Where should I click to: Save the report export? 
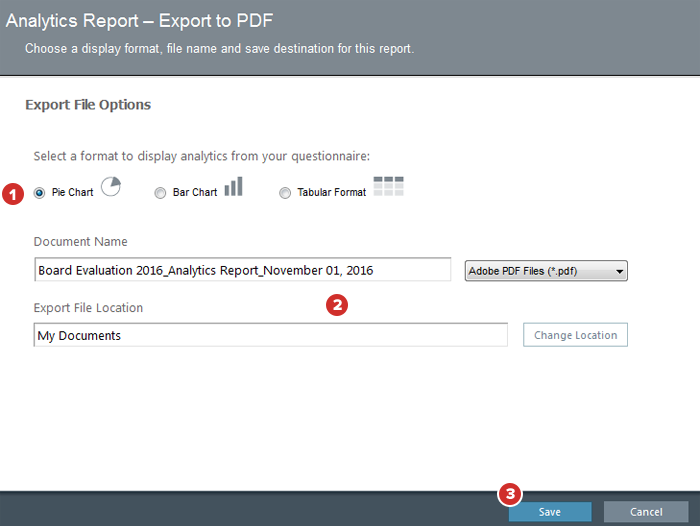tap(549, 512)
